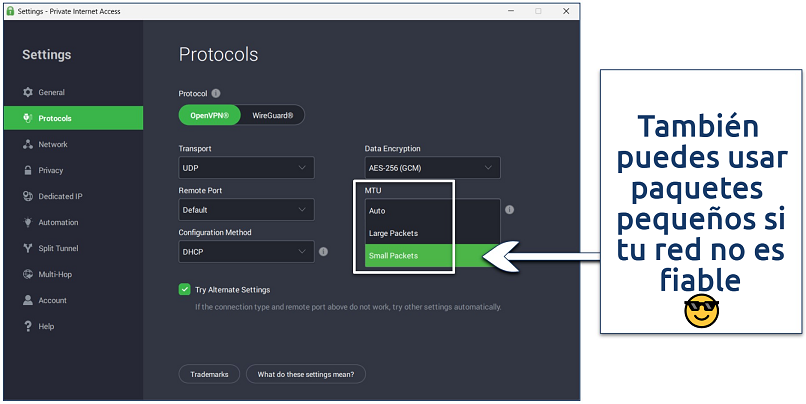Screen dimensions: 806x404
Task: Click the Protocols page heading
Action: (x=218, y=54)
